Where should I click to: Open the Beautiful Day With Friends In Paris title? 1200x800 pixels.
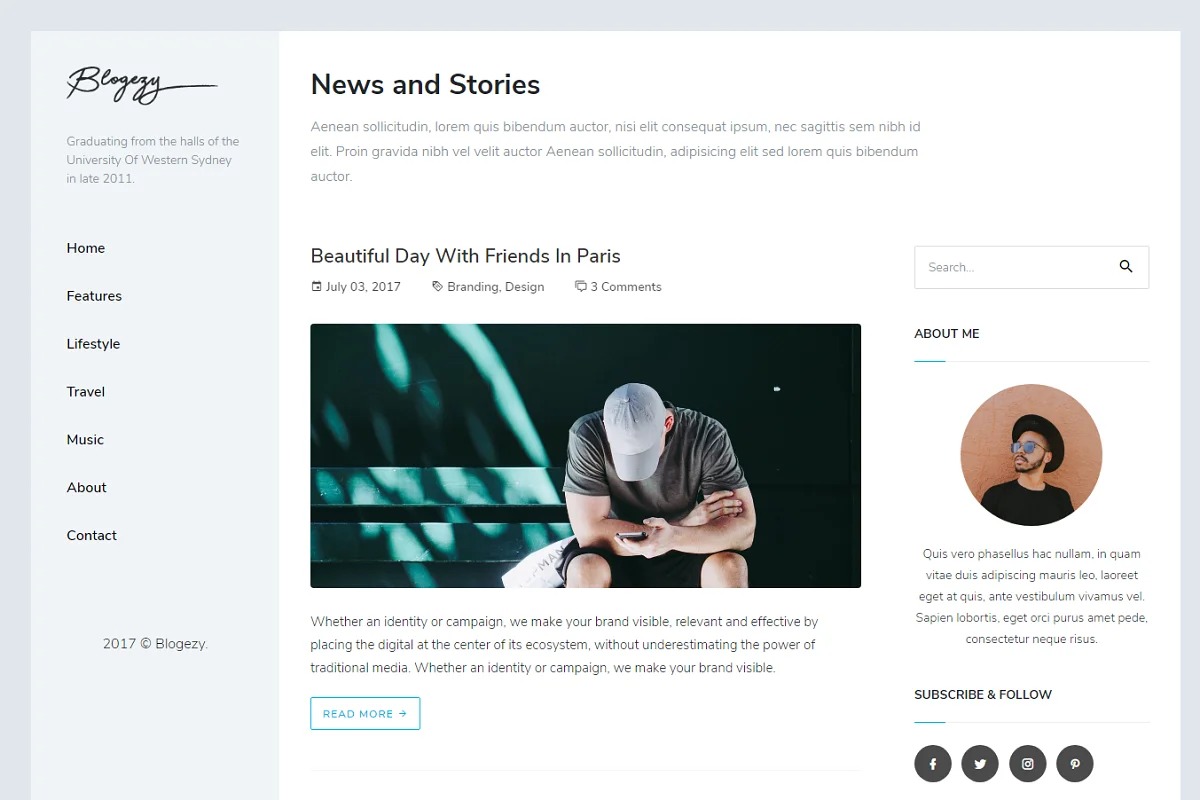pos(466,256)
